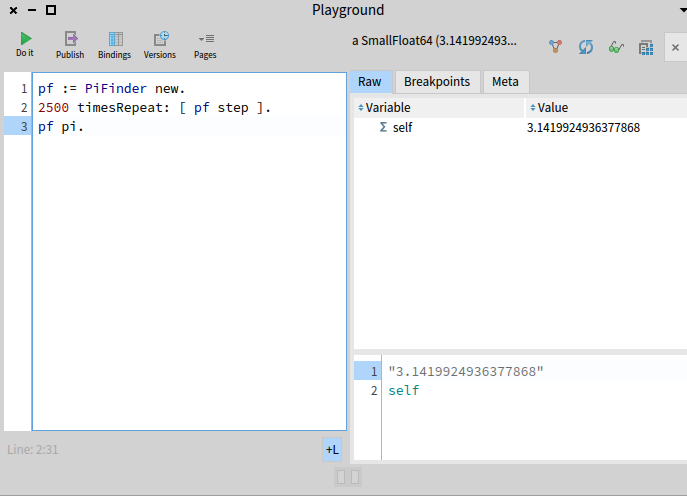
Task: Click the '2500 timesRepeat:' code line
Action: coord(154,108)
